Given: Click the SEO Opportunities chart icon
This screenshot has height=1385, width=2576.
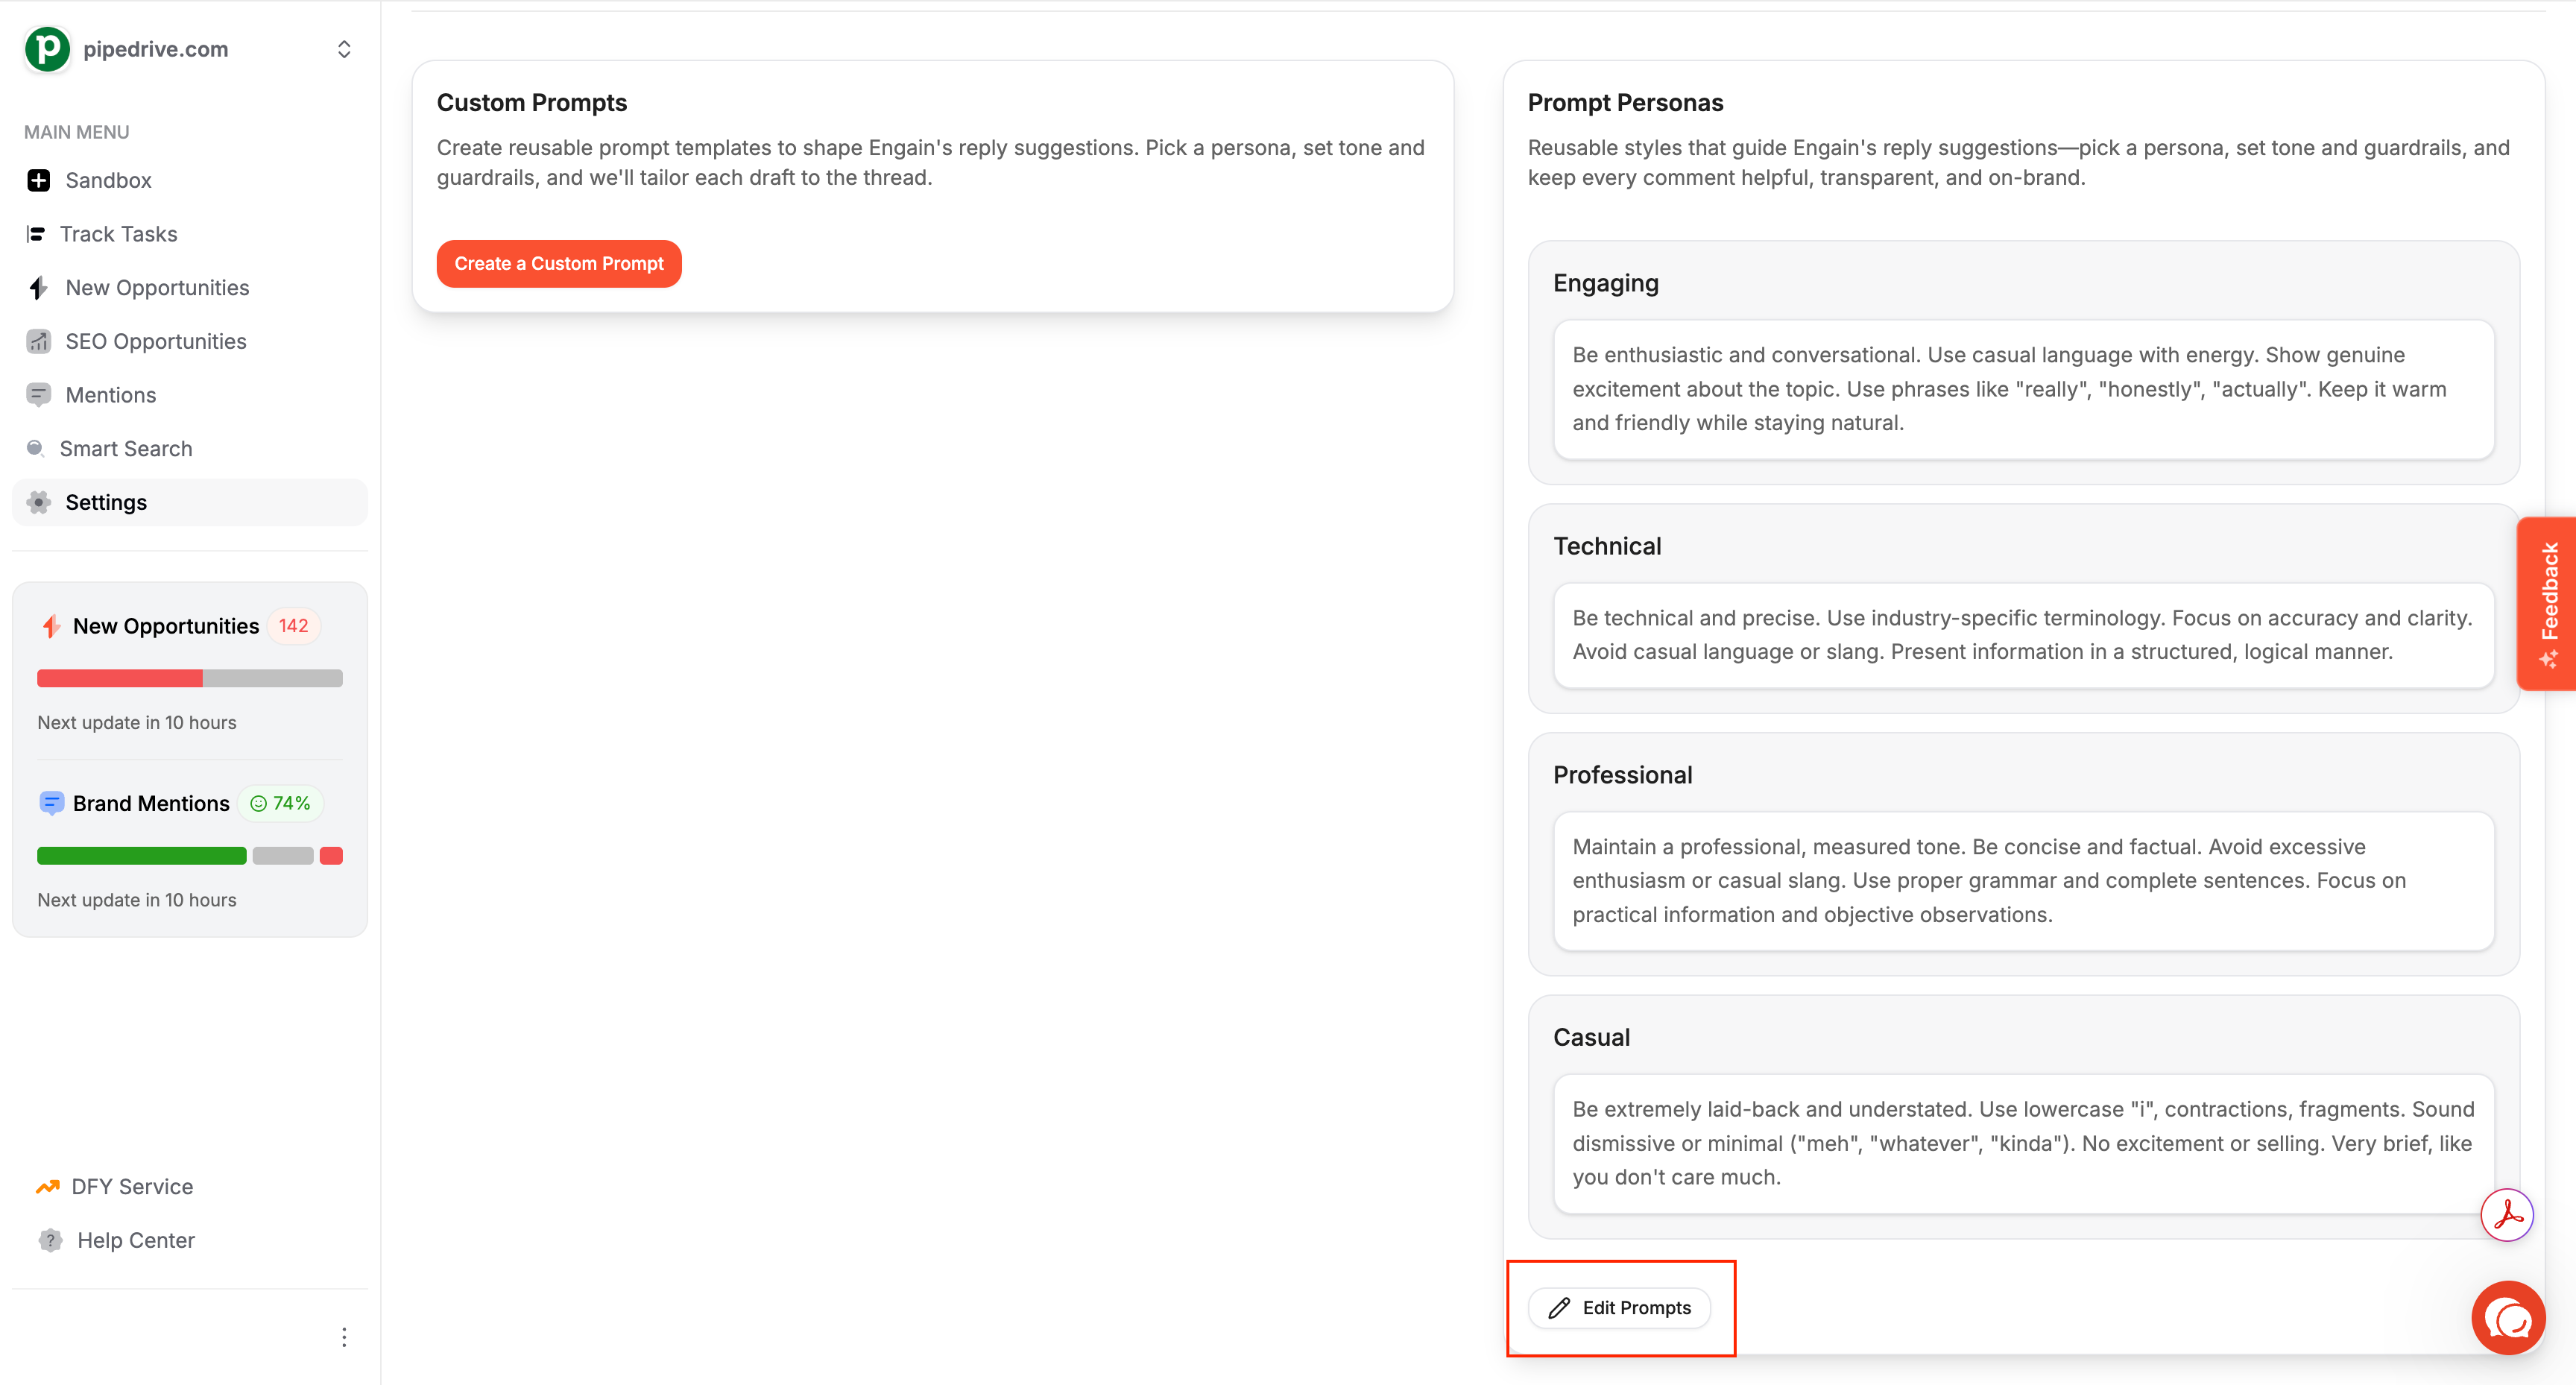Looking at the screenshot, I should click(38, 341).
